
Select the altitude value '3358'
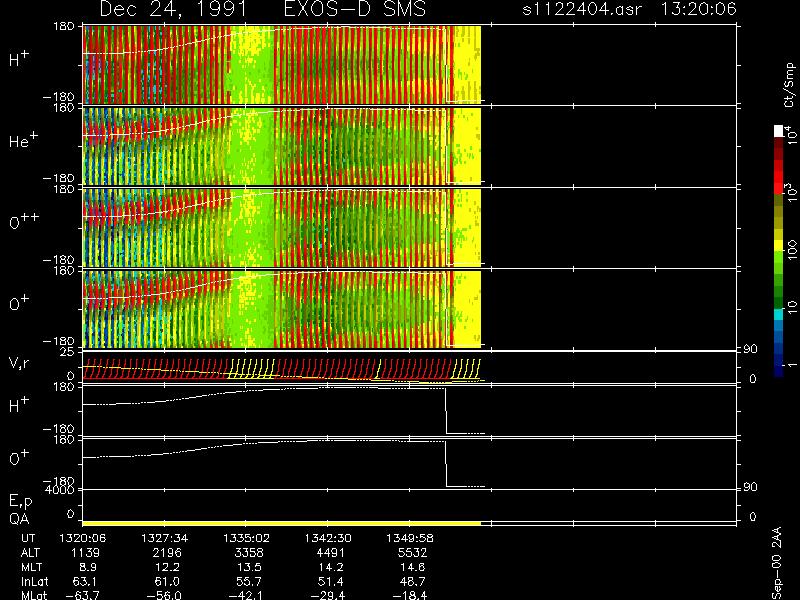(248, 553)
